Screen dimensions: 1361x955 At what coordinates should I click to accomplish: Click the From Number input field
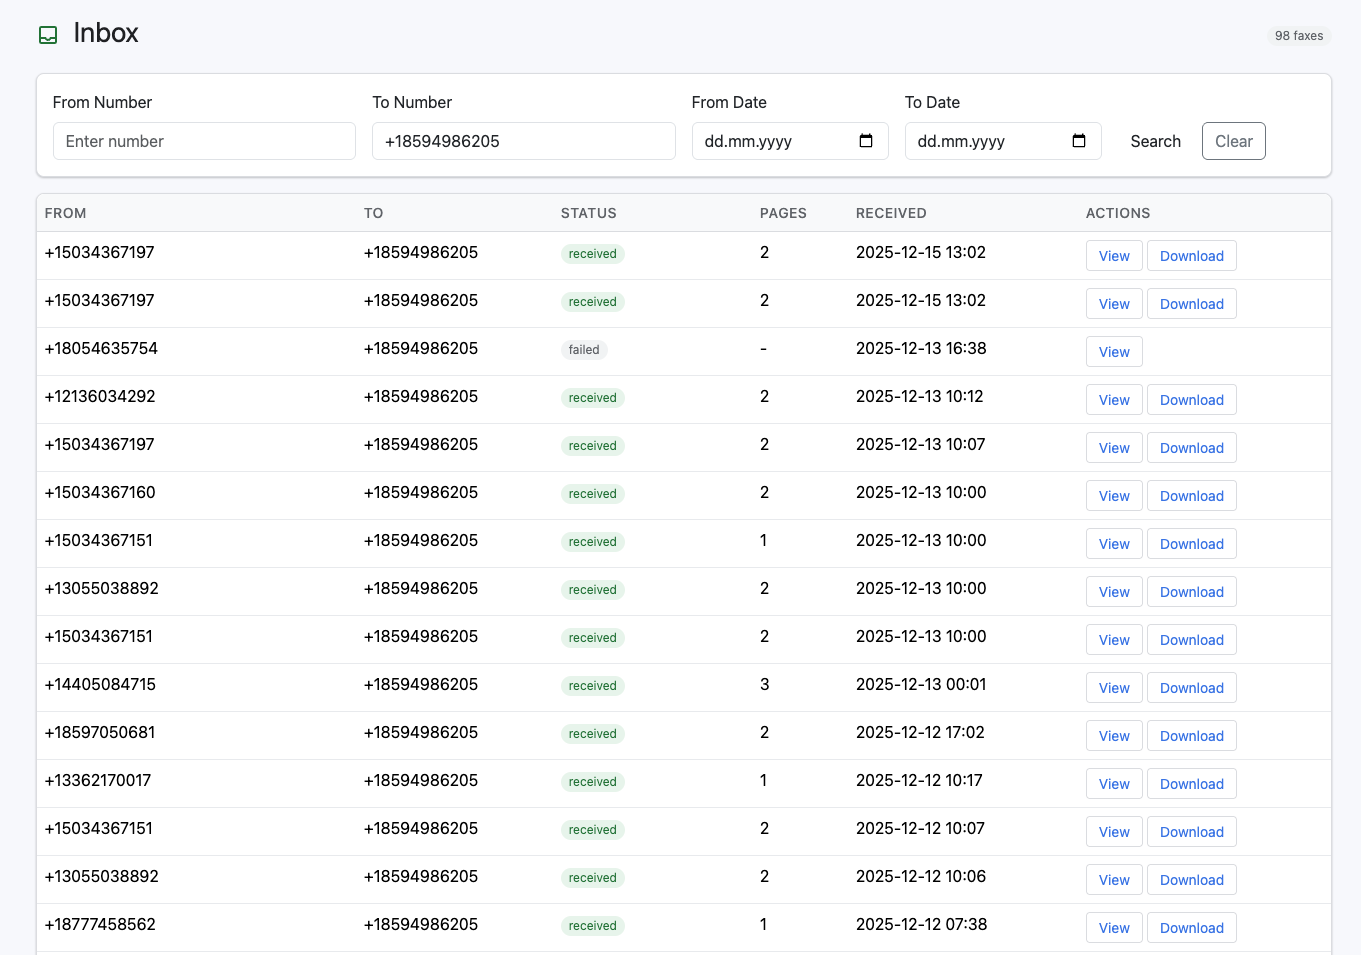[204, 141]
